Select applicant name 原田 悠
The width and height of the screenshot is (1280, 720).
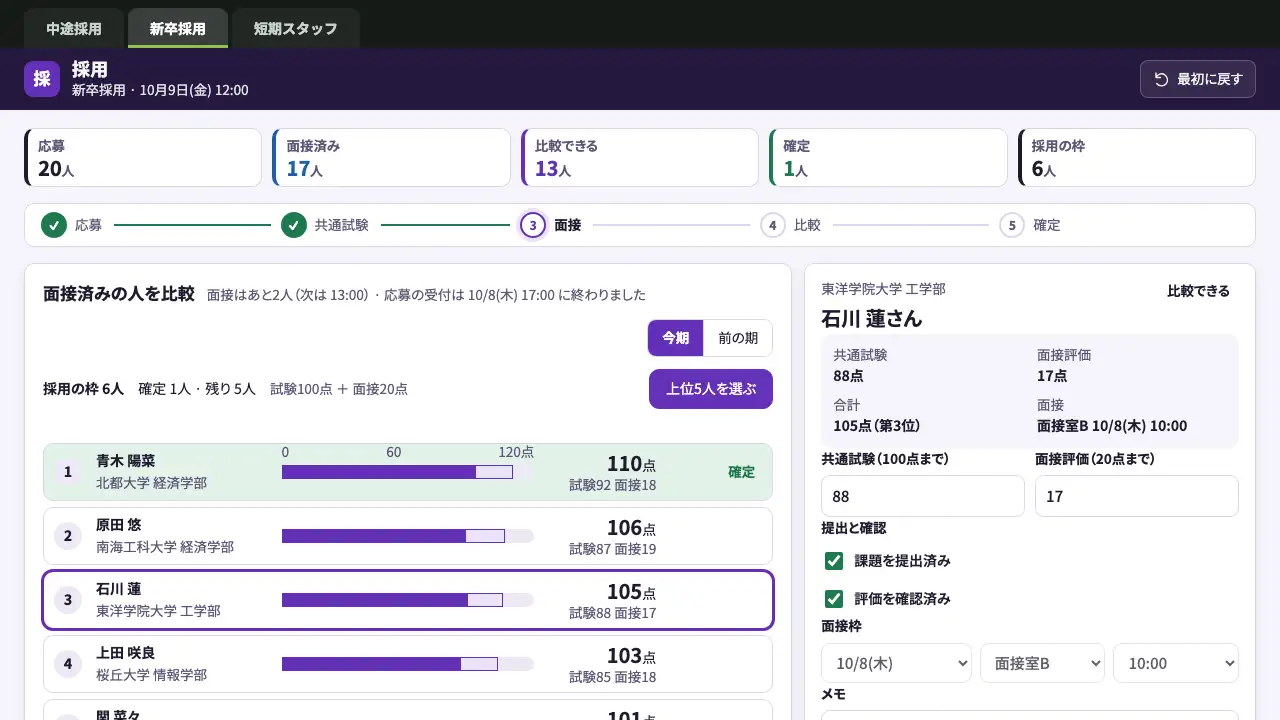118,525
